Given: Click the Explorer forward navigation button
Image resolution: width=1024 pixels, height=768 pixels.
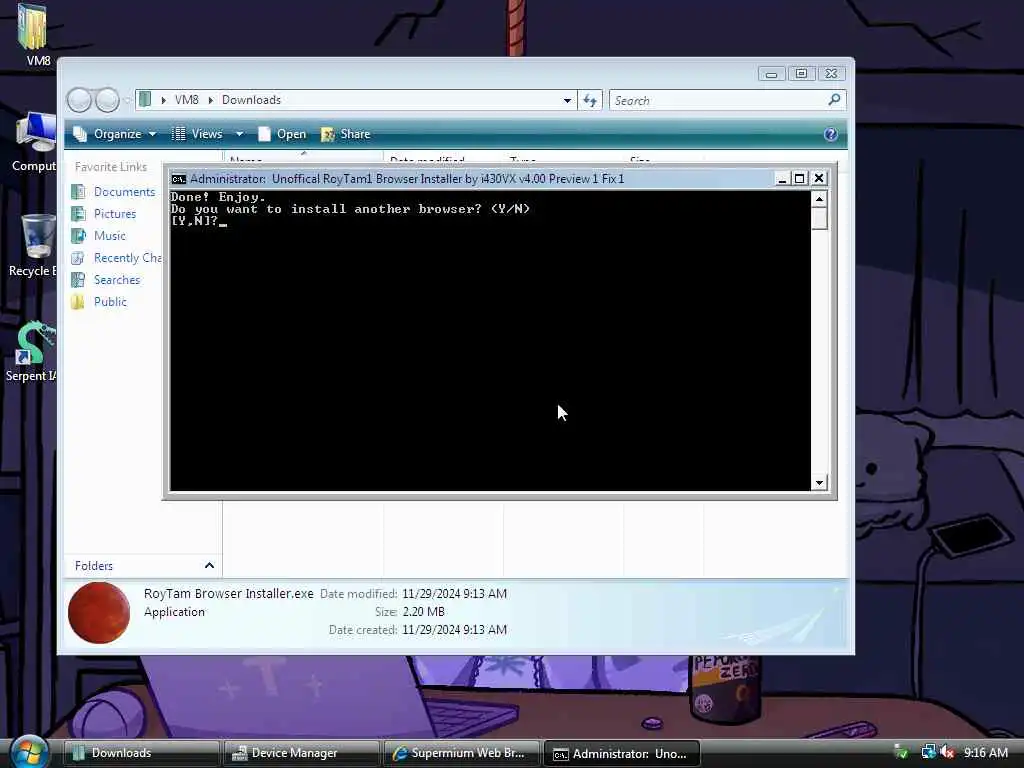Looking at the screenshot, I should (x=106, y=100).
